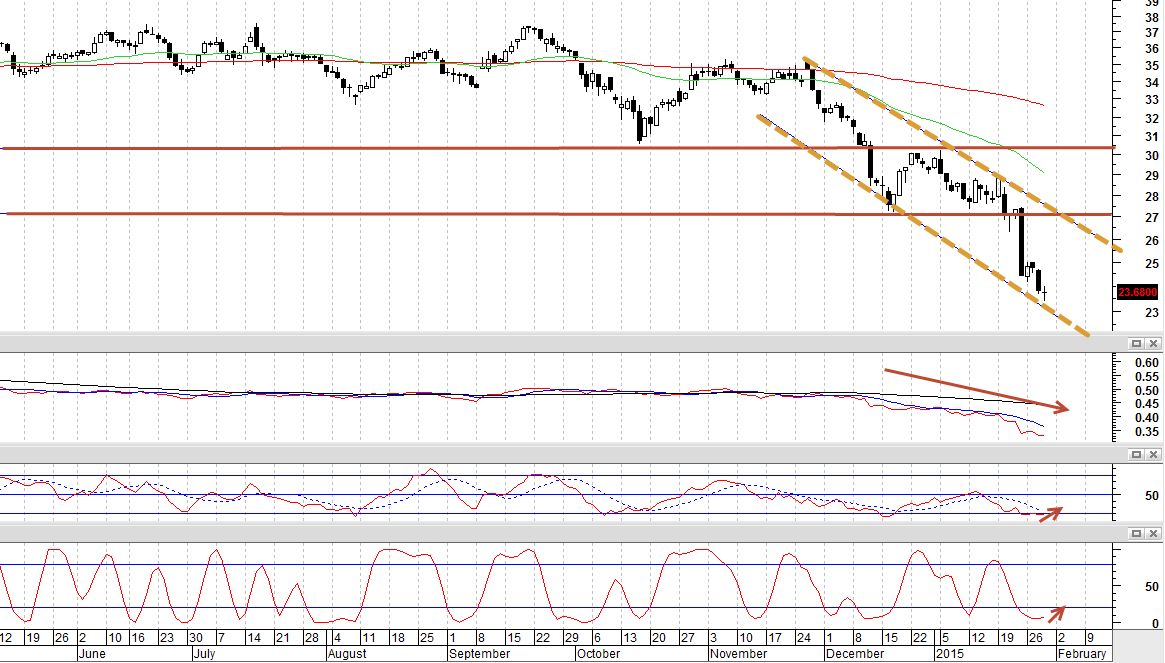The height and width of the screenshot is (663, 1165).
Task: Select the upper orange dashed channel trendline
Action: tap(962, 154)
